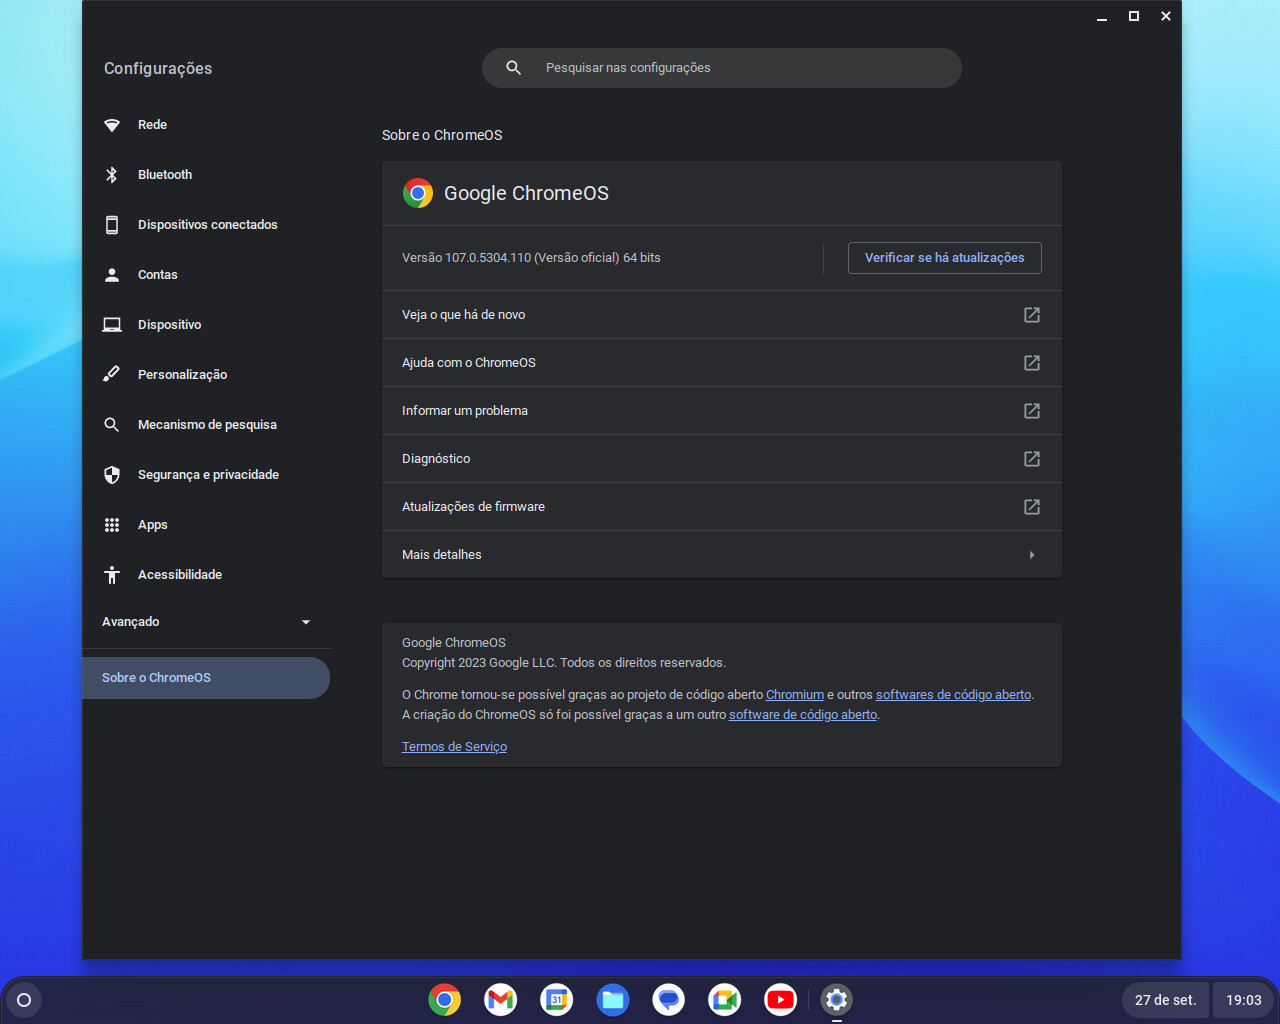The height and width of the screenshot is (1024, 1280).
Task: Open the Apps settings label
Action: (153, 525)
